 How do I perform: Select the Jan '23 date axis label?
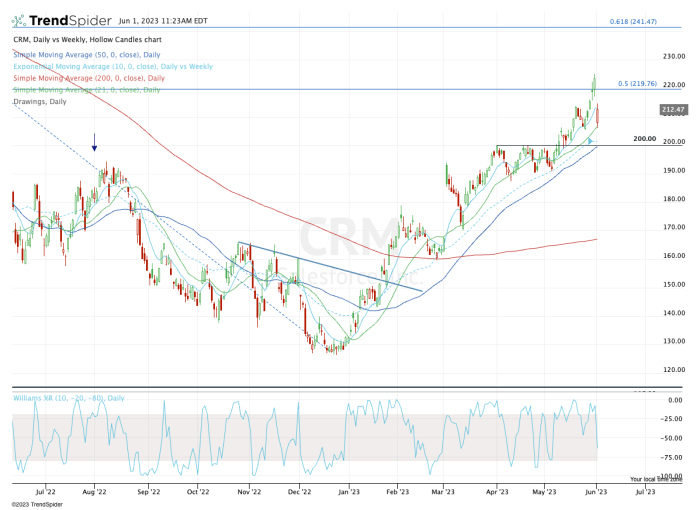pyautogui.click(x=349, y=492)
